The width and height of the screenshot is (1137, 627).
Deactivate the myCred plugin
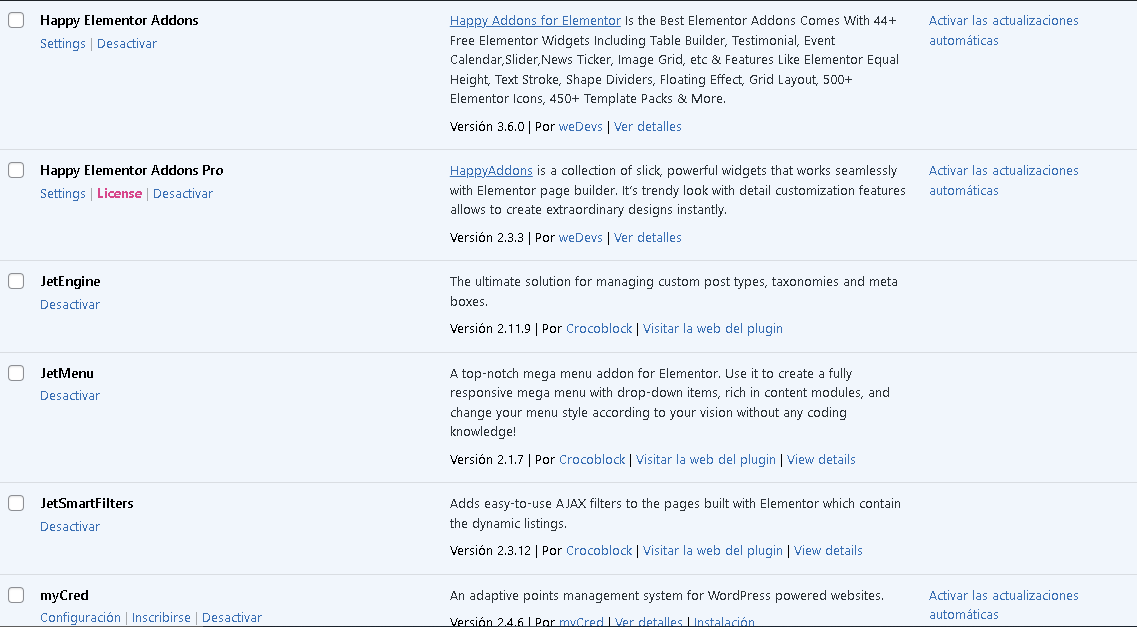pyautogui.click(x=232, y=618)
